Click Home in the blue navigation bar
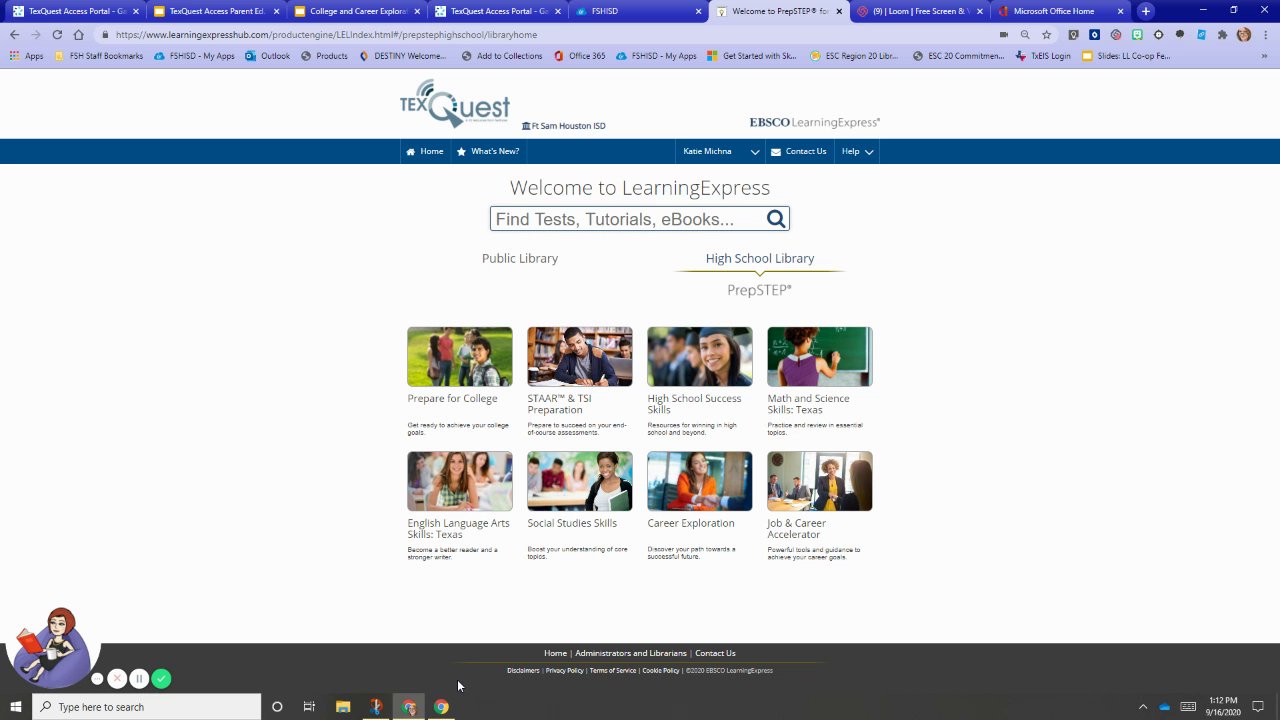The image size is (1280, 720). (x=432, y=152)
